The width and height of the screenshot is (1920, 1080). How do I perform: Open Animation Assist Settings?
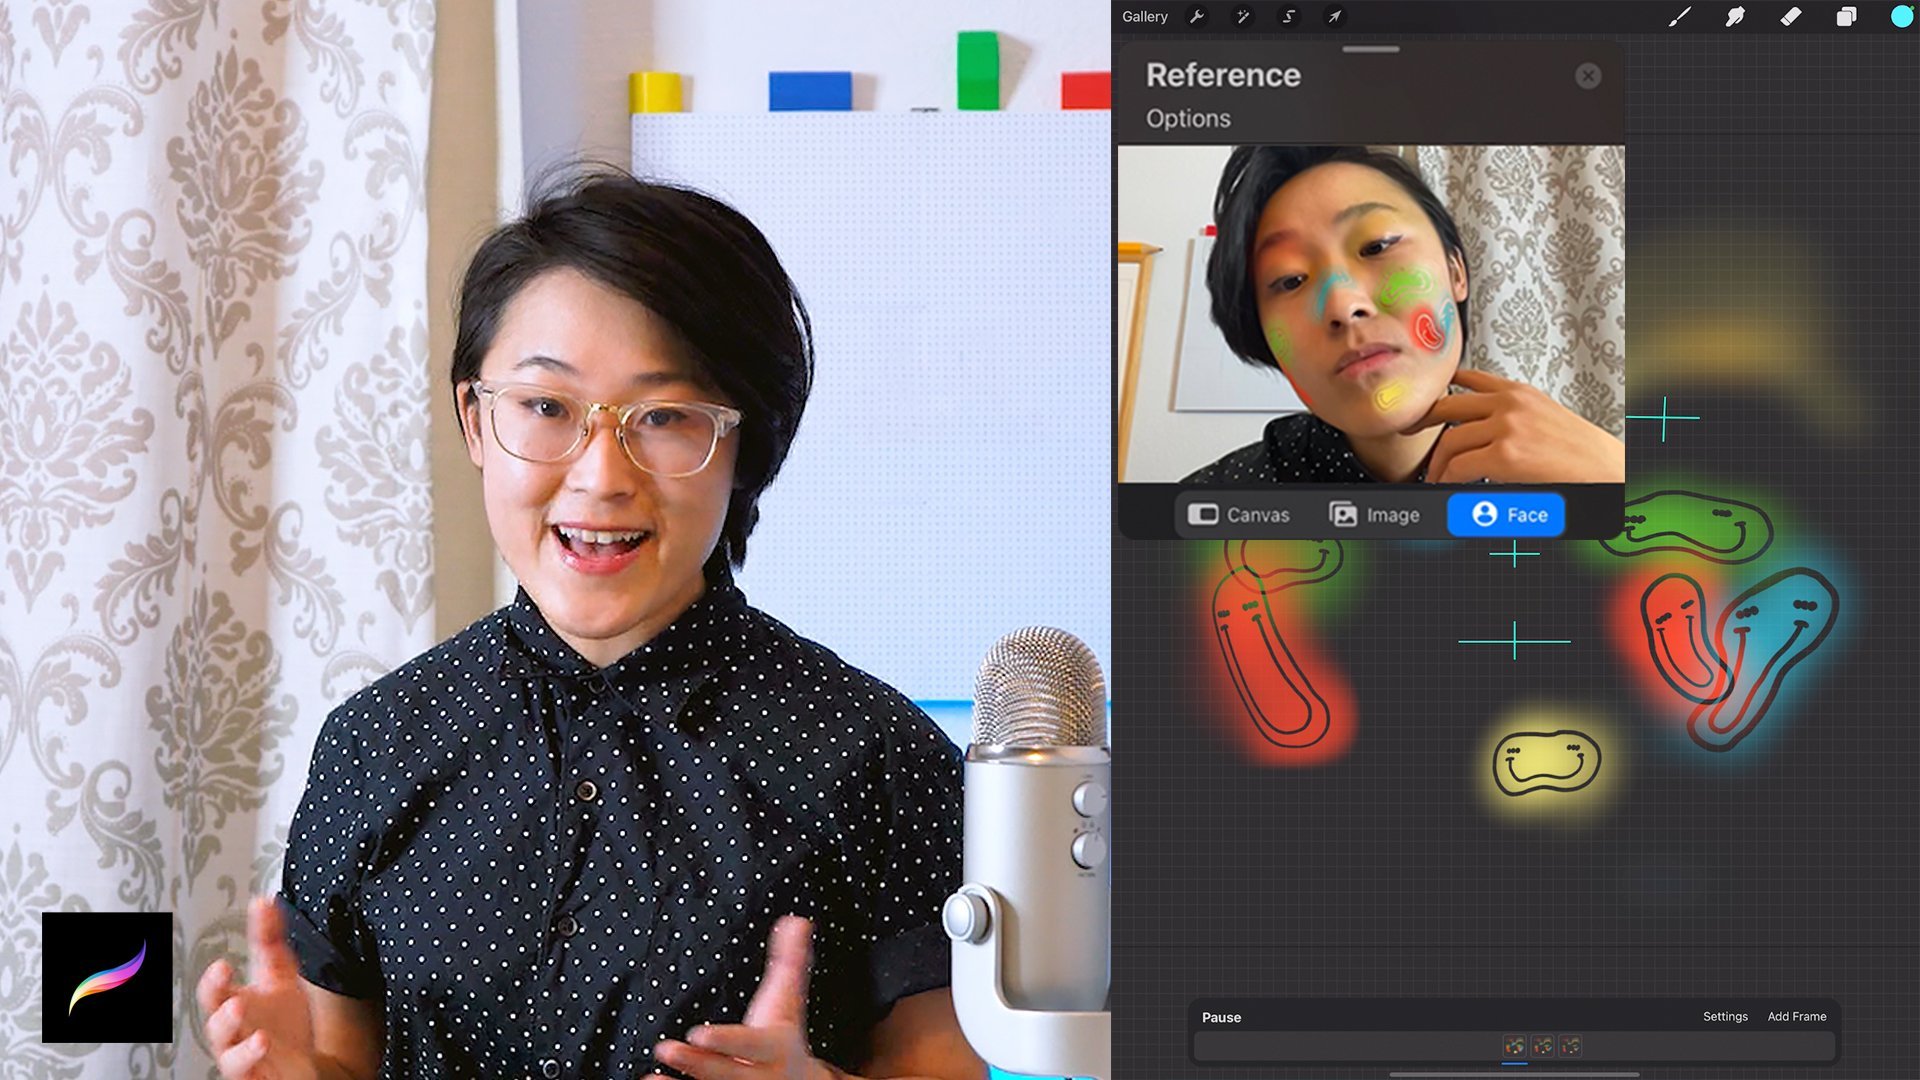click(1725, 1016)
